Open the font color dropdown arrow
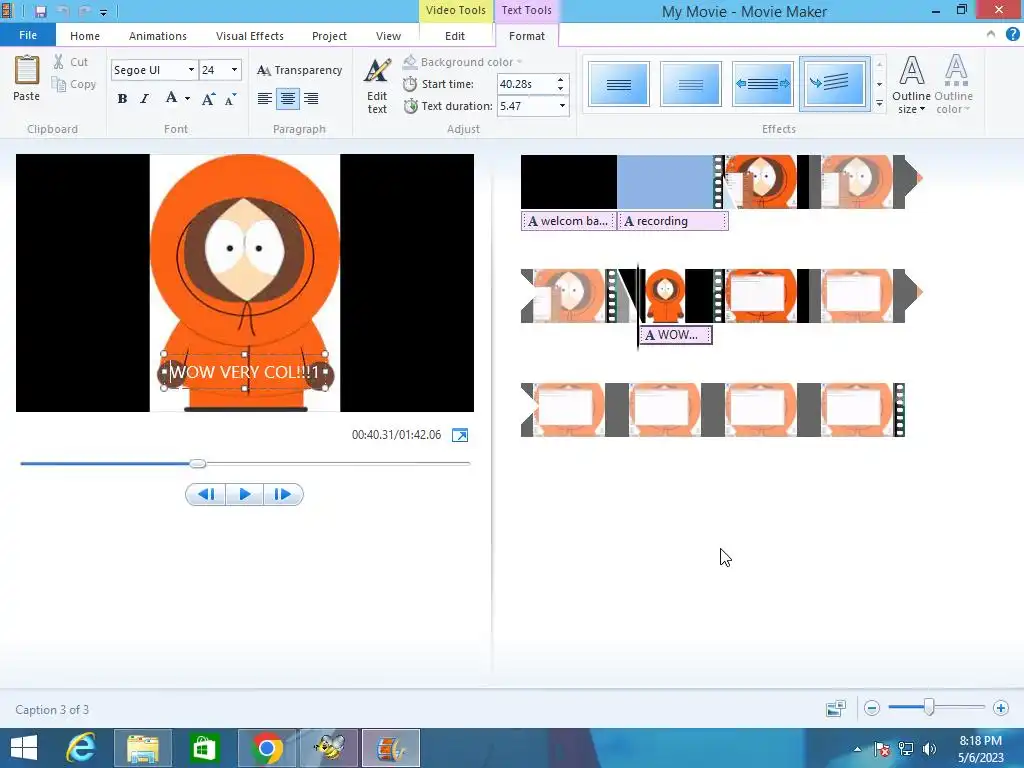The width and height of the screenshot is (1024, 768). coord(187,99)
